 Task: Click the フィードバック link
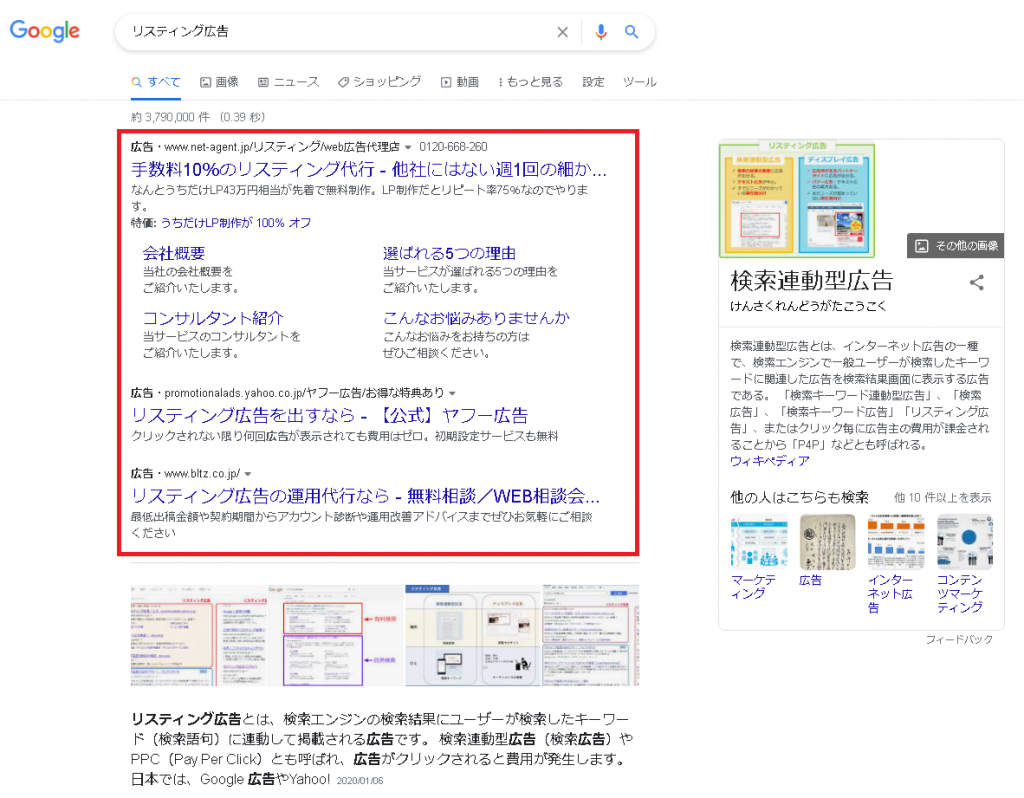[x=959, y=640]
